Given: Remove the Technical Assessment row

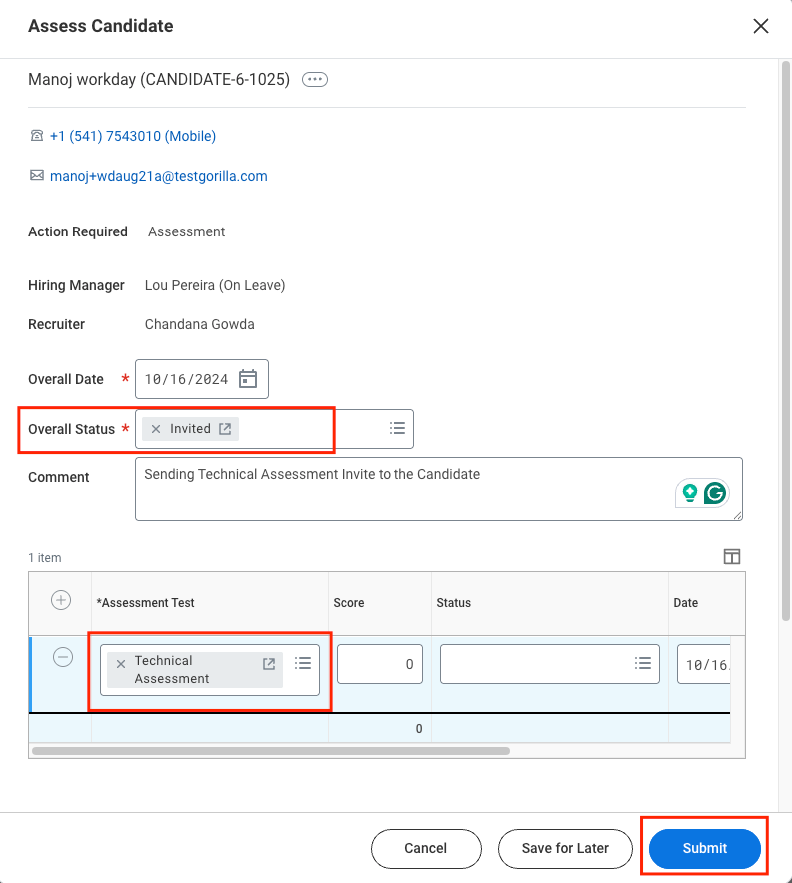Looking at the screenshot, I should (x=63, y=657).
